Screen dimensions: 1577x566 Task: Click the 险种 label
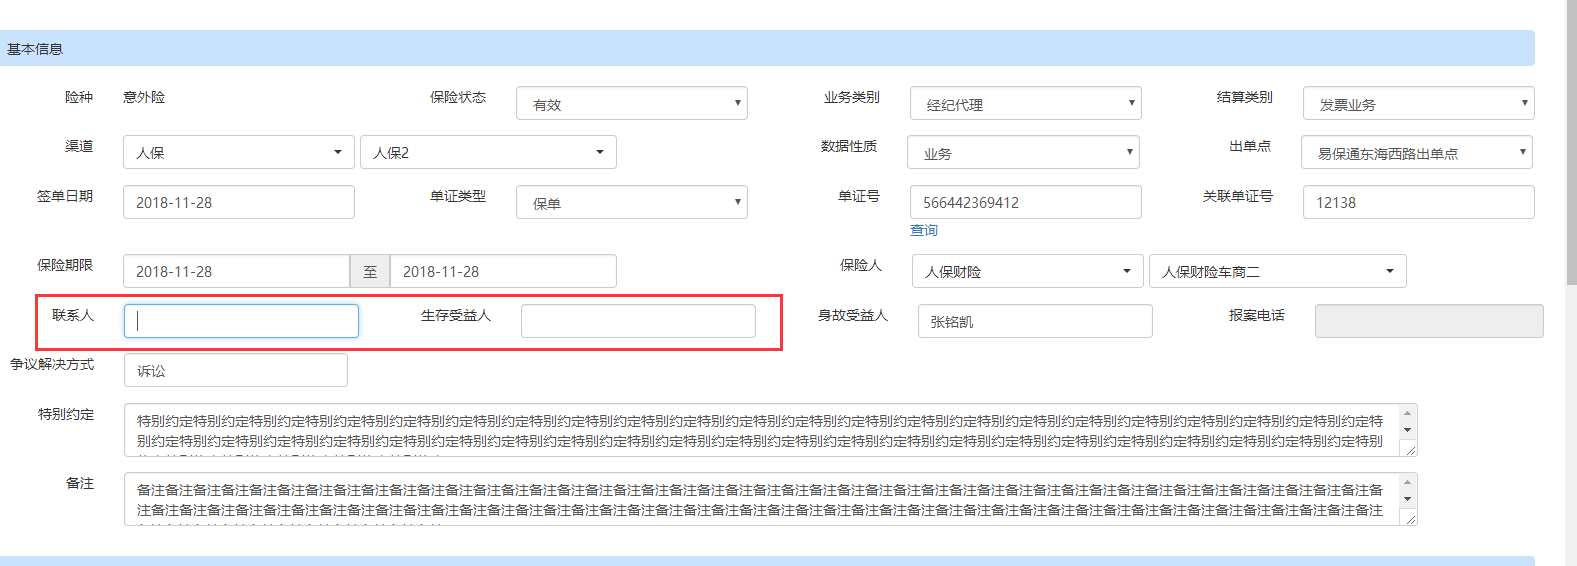pos(79,97)
